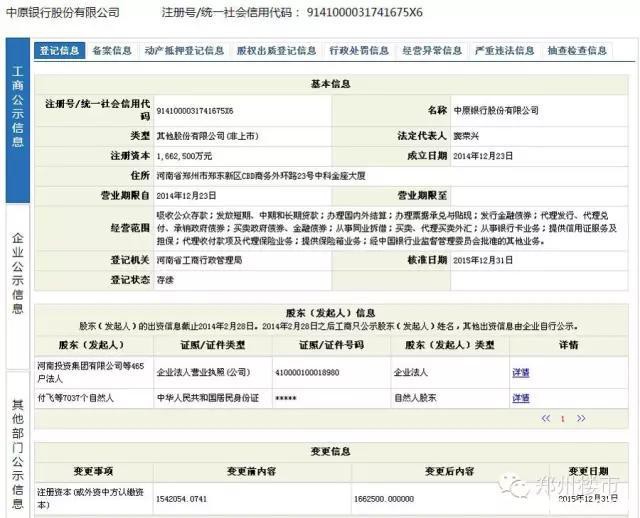The image size is (640, 518).
Task: Click registration authority 河南省工商行政管理局
Action: pos(199,260)
